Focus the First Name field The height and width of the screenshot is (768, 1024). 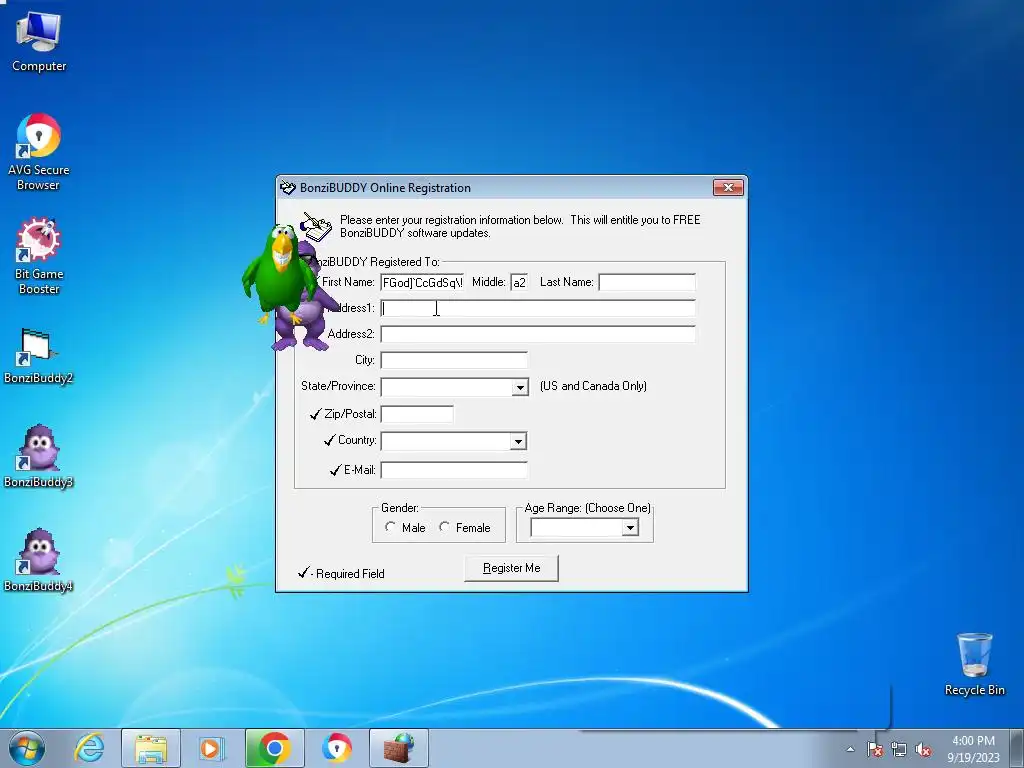tap(422, 282)
